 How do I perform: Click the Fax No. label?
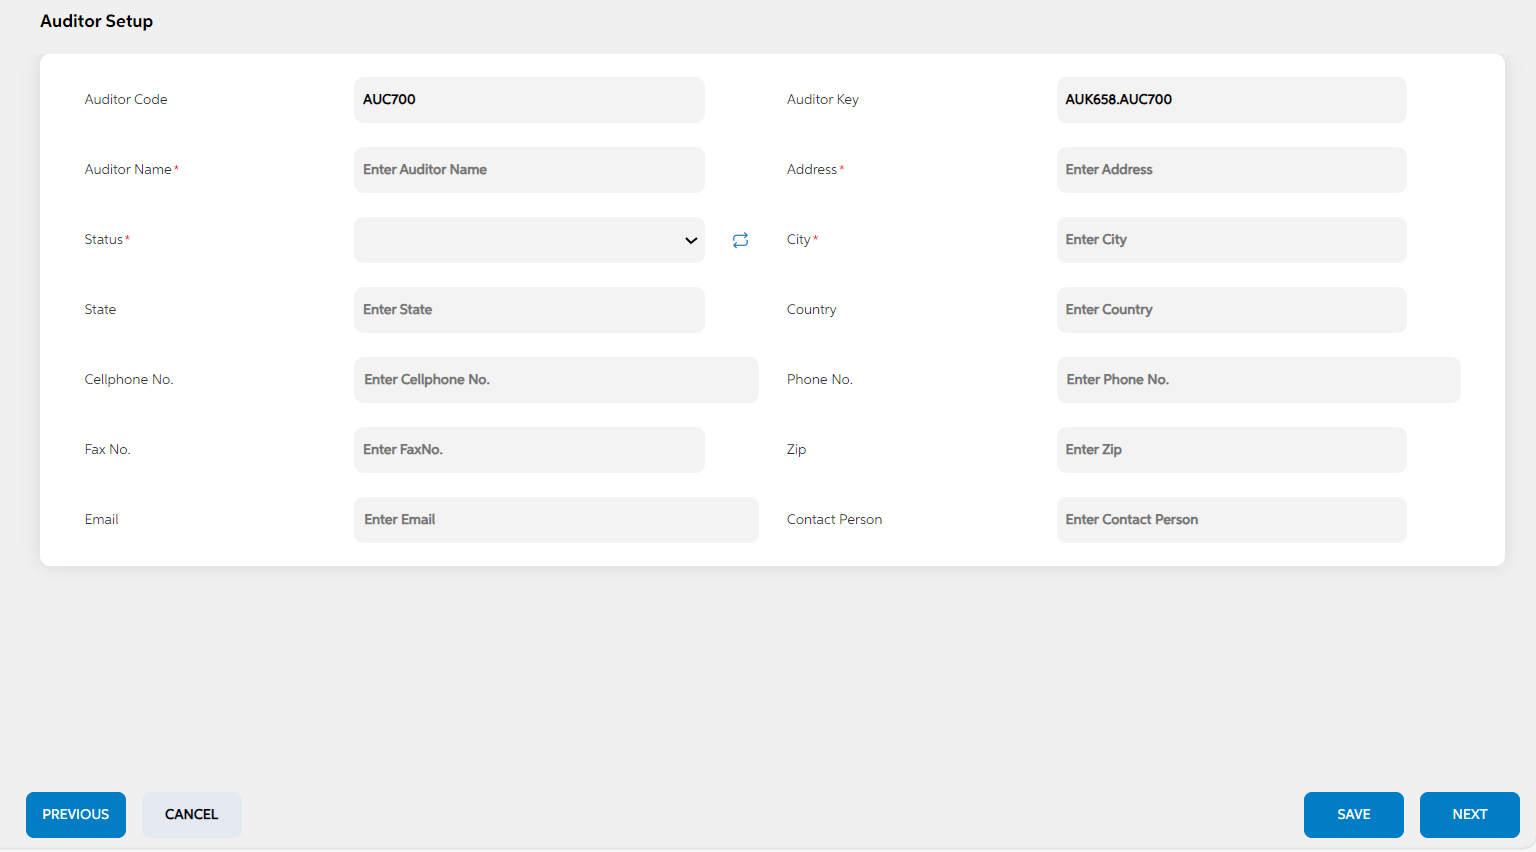point(108,450)
